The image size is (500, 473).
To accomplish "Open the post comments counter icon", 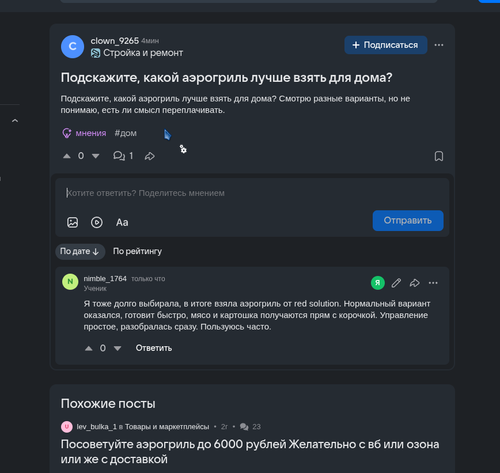I will (x=119, y=156).
